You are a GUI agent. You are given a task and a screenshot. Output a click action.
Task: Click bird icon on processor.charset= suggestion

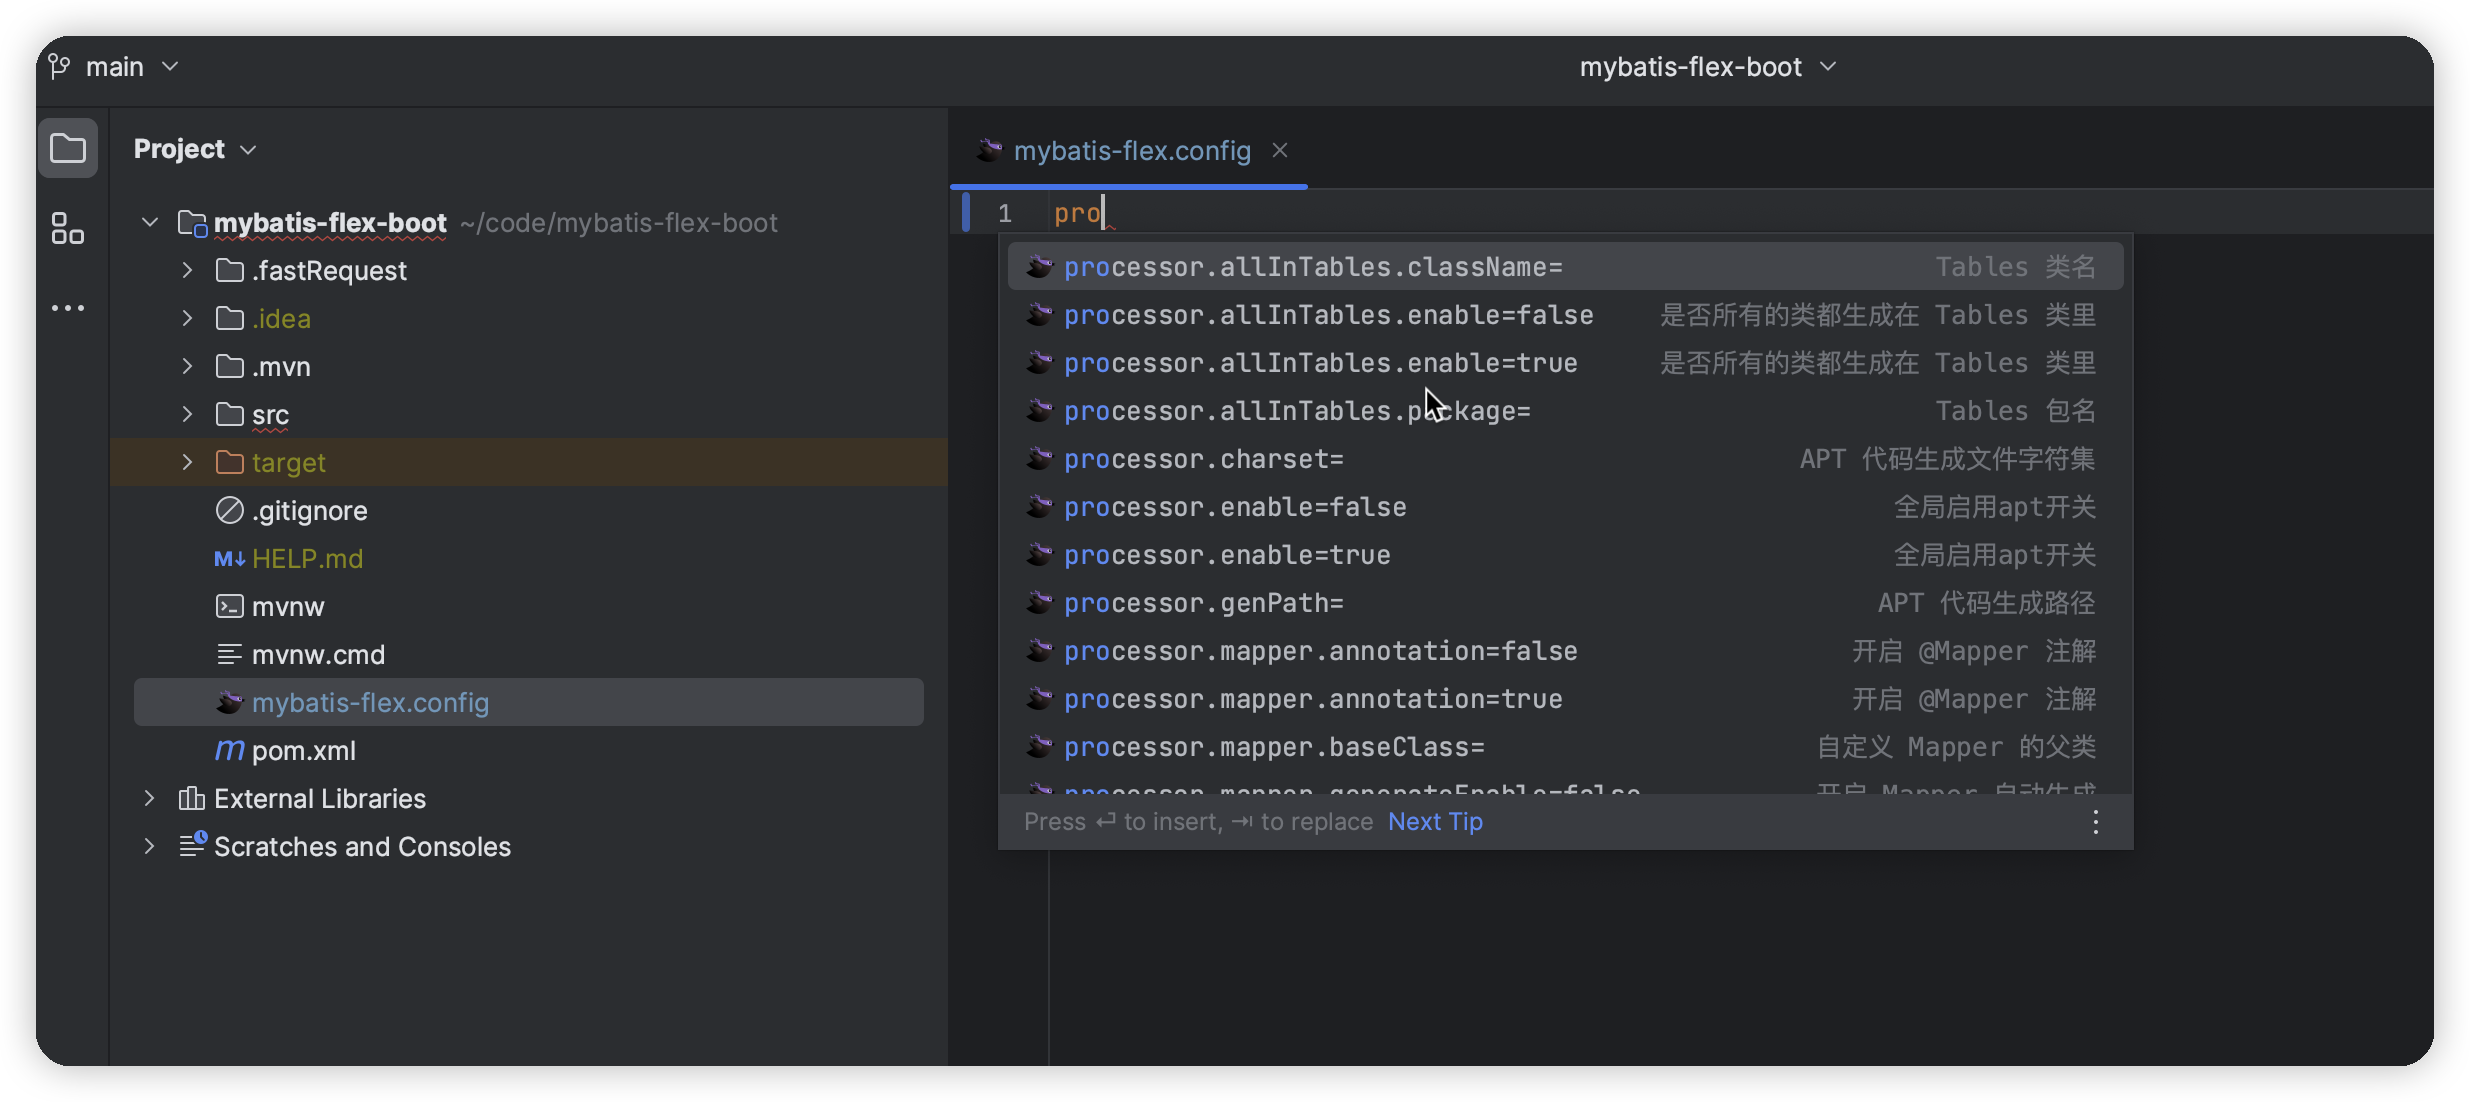[x=1040, y=459]
